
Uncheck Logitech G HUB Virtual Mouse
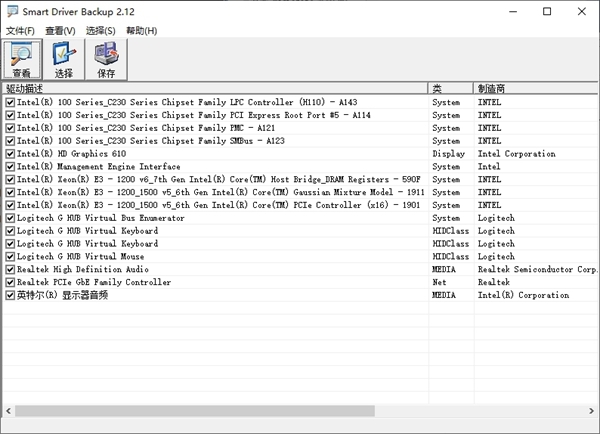(10, 256)
